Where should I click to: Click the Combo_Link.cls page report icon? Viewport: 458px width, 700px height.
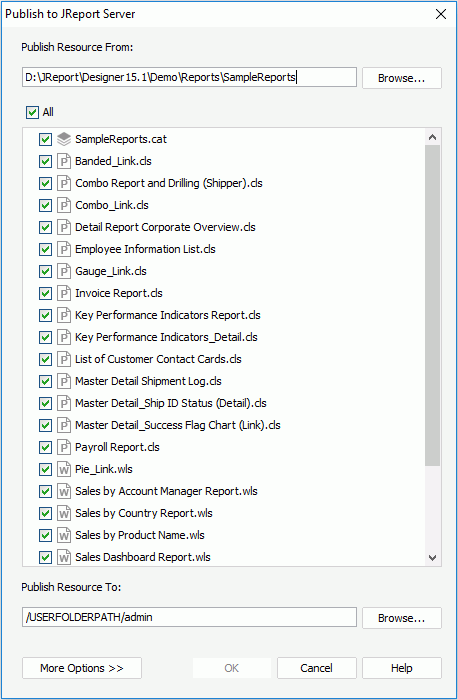(x=64, y=205)
